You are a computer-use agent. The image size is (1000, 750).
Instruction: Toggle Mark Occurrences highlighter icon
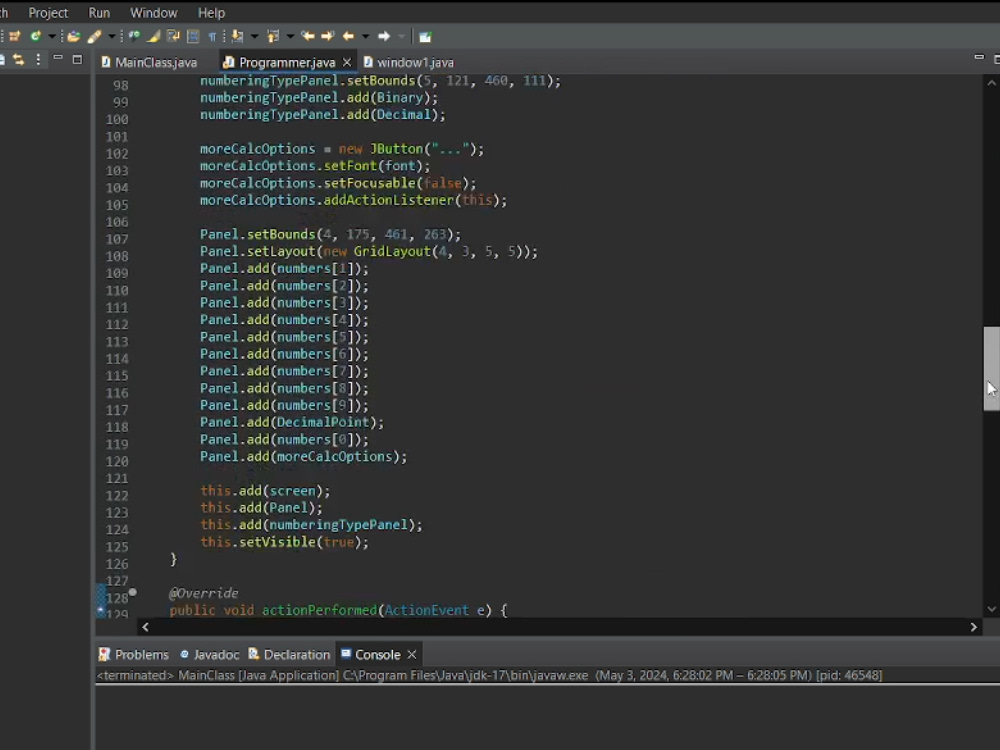154,36
